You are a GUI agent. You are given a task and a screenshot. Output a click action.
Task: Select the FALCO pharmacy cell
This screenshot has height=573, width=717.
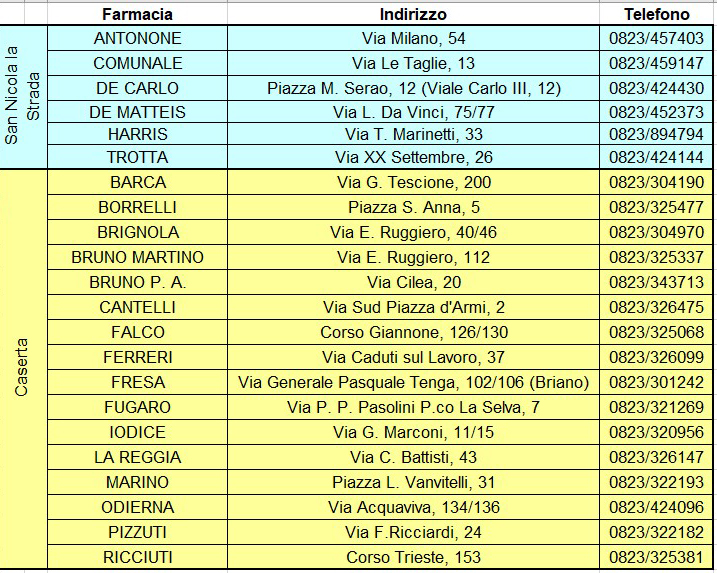(137, 332)
